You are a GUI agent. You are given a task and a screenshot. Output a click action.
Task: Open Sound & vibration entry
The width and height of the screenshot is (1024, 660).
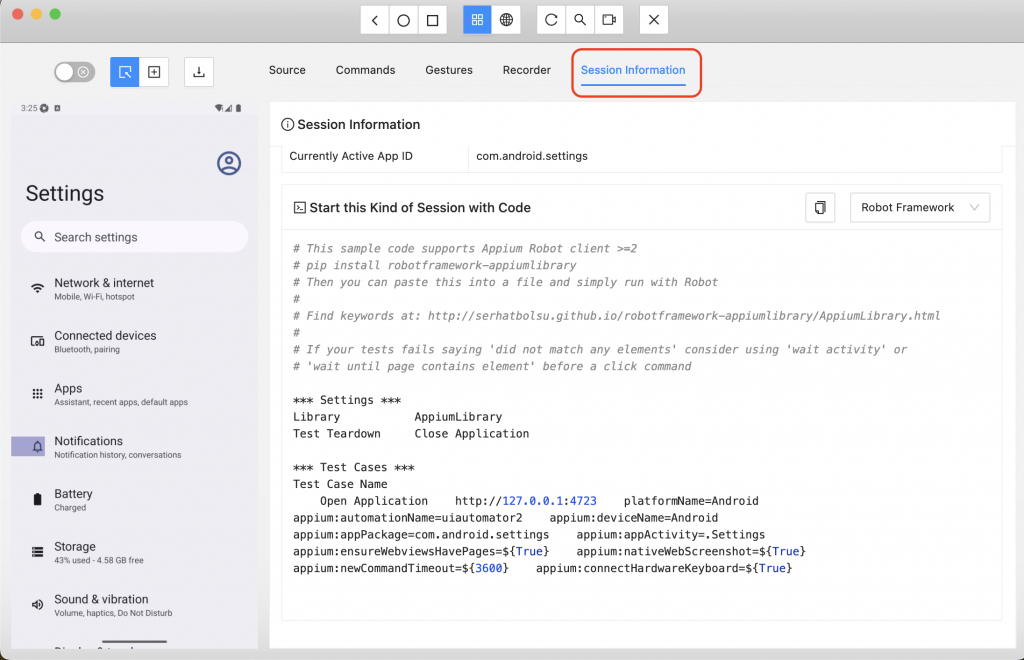[x=135, y=605]
